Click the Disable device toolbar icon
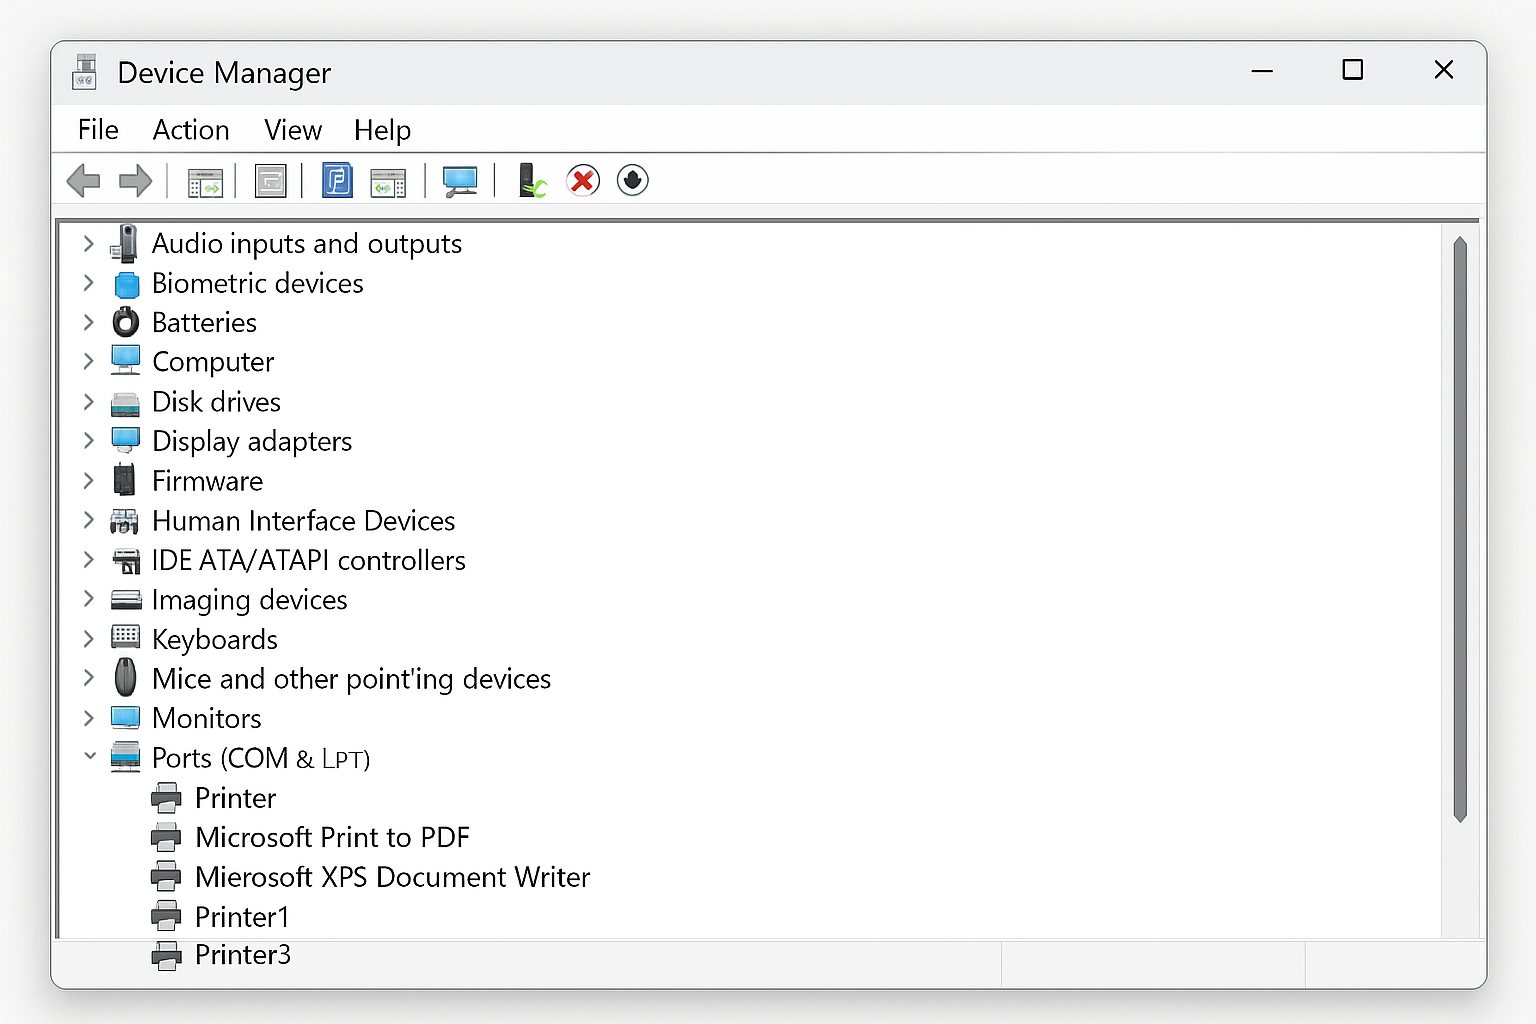Screen dimensions: 1536x1024 (x=633, y=180)
